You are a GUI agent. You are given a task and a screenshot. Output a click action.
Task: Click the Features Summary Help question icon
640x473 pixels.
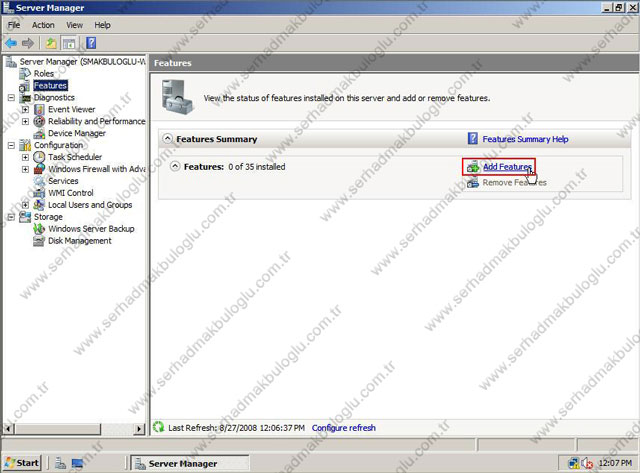tap(473, 139)
